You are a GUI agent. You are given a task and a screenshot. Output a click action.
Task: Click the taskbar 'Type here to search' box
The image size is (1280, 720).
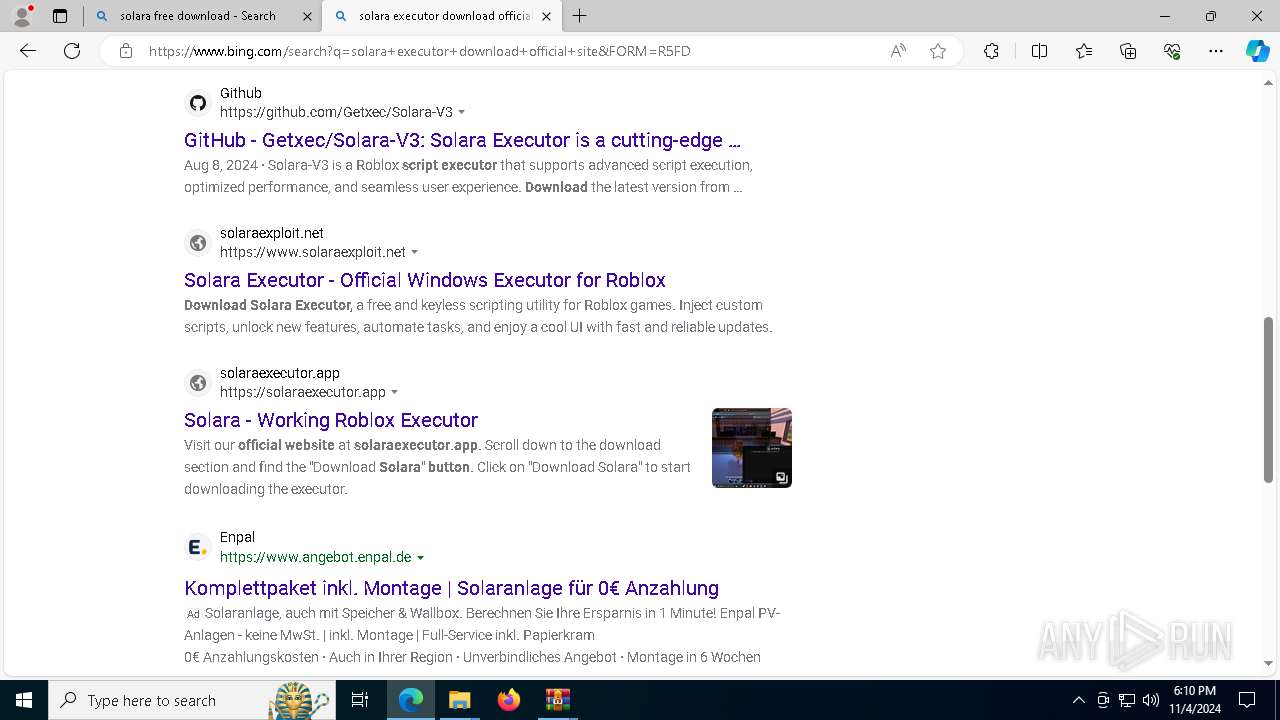[190, 700]
